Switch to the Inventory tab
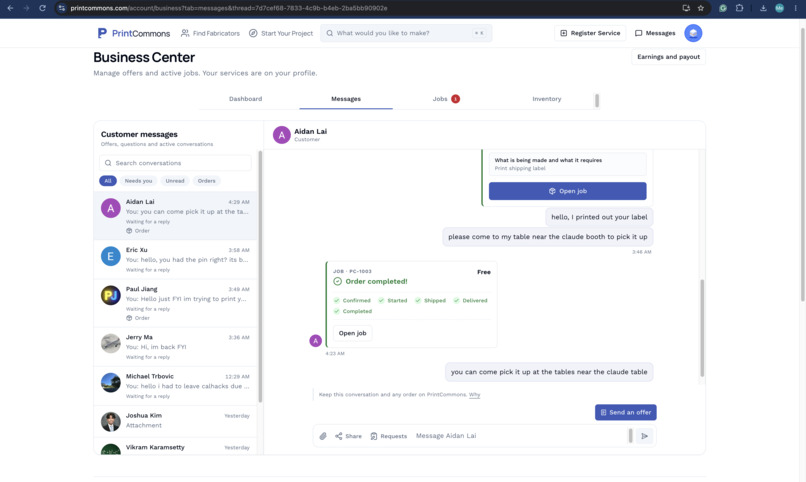The height and width of the screenshot is (482, 806). [x=546, y=99]
